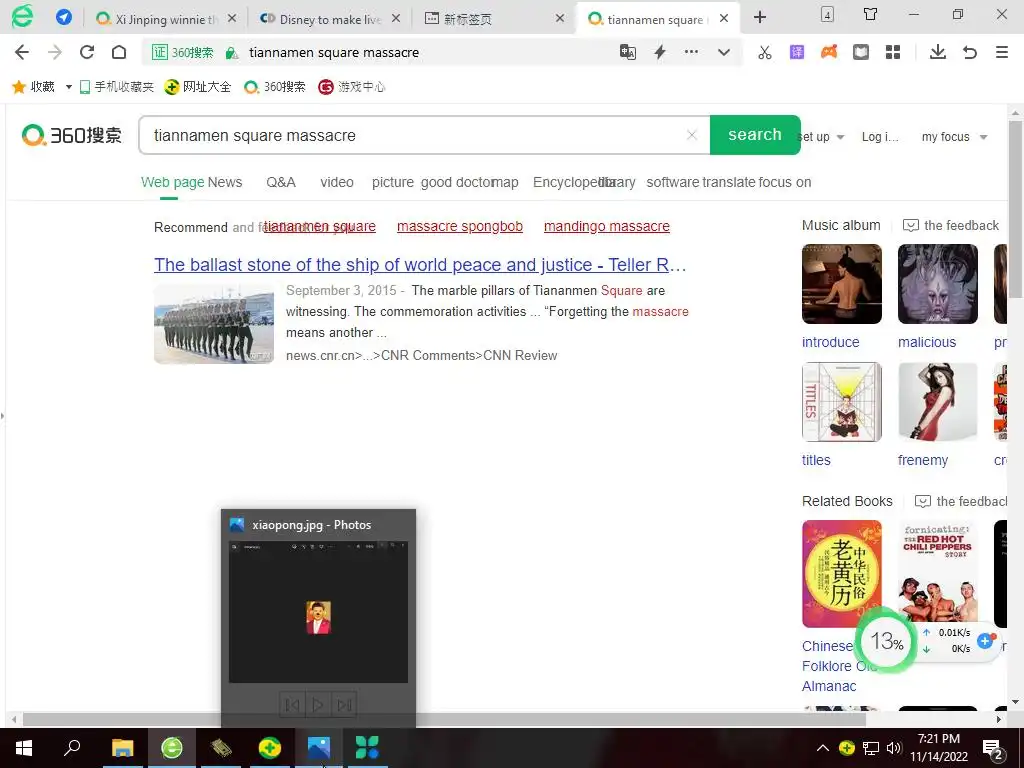Open a new tab with plus button

pyautogui.click(x=760, y=17)
